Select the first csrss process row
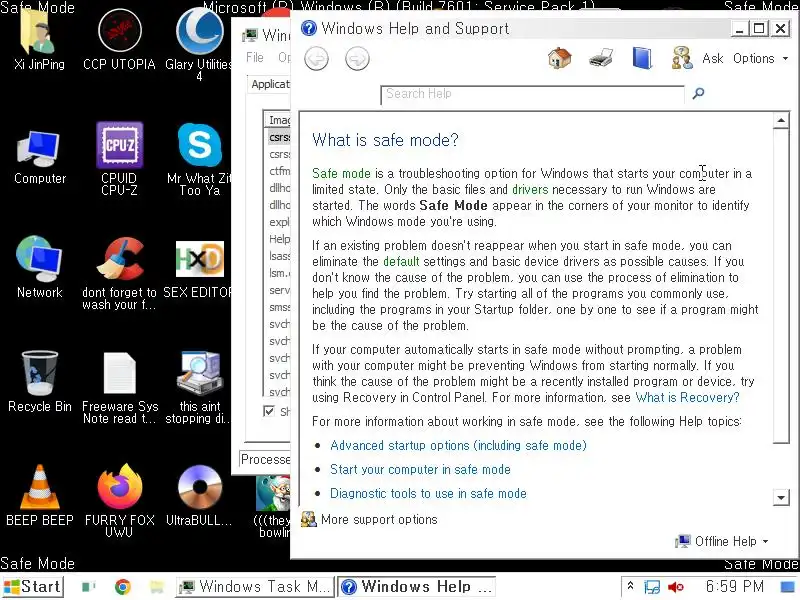Image resolution: width=800 pixels, height=600 pixels. click(278, 137)
